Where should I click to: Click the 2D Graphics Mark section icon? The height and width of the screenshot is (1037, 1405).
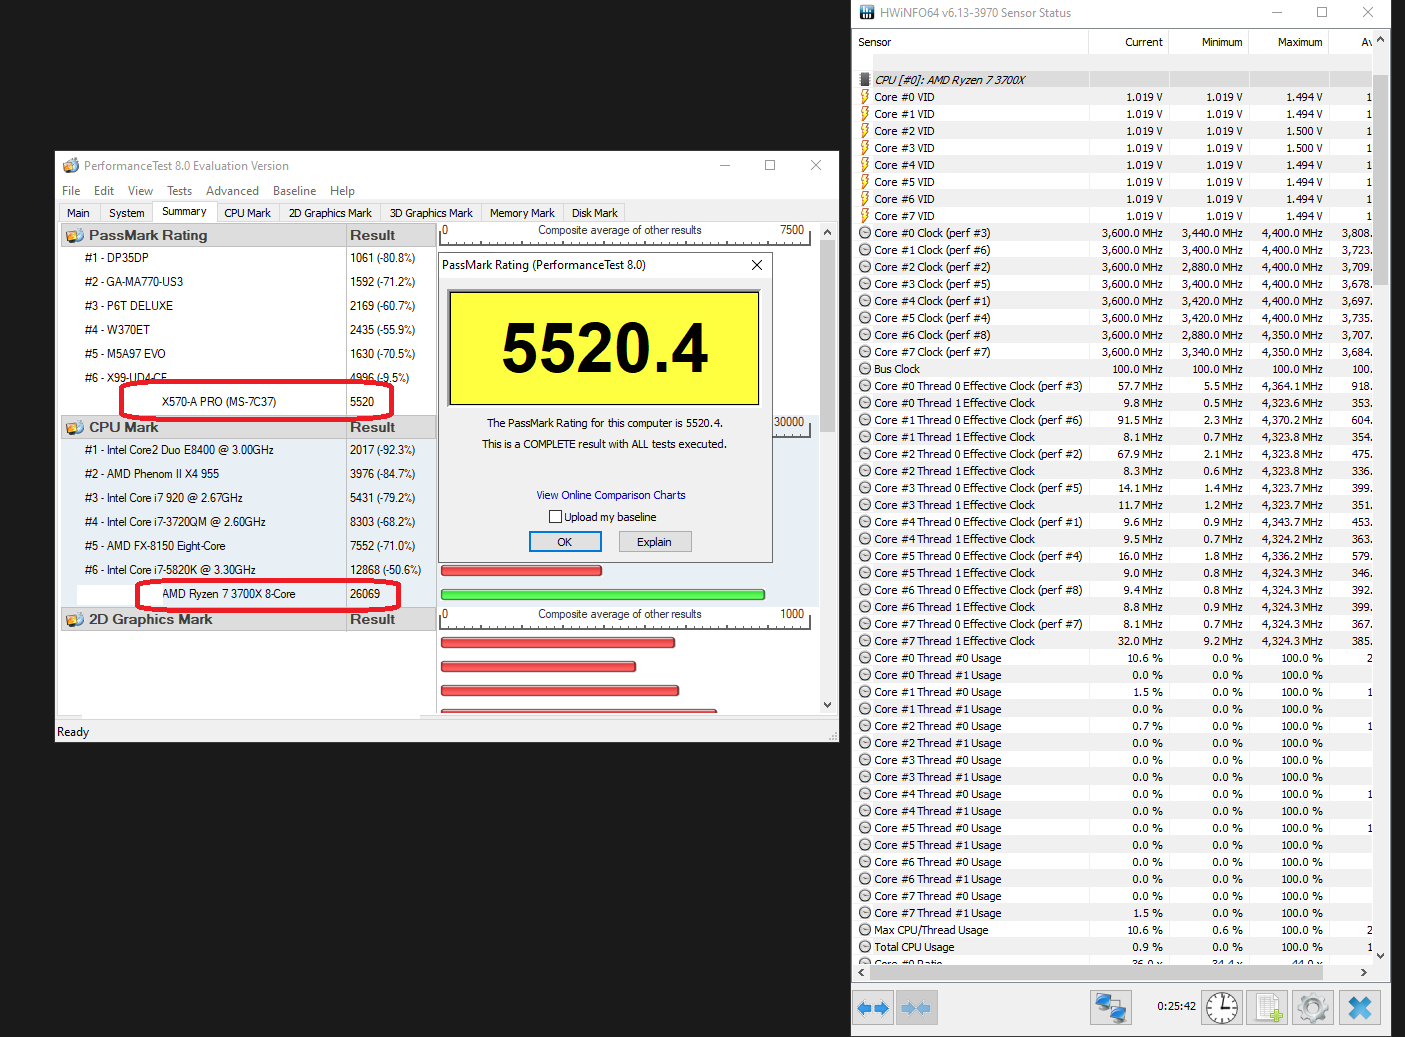74,620
